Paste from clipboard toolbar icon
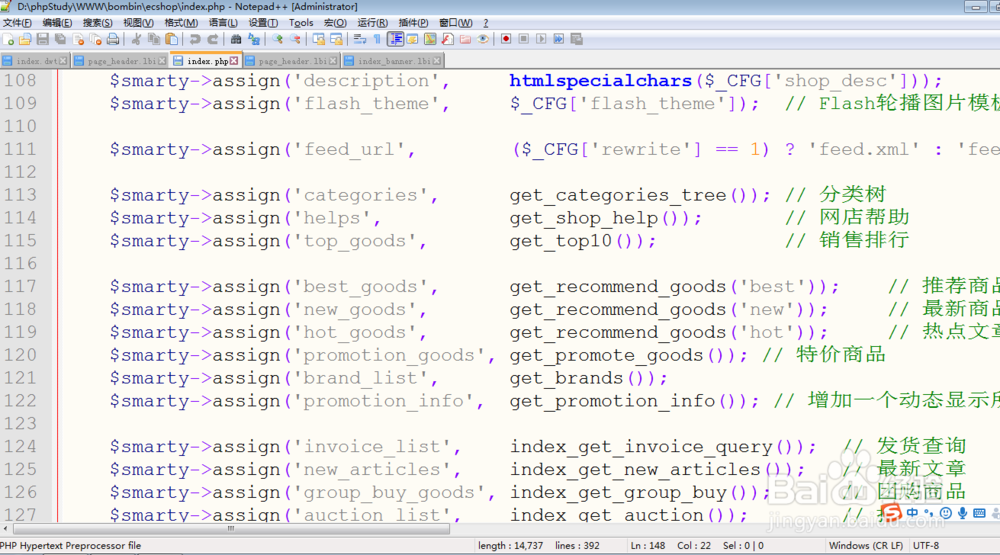Viewport: 1000px width, 555px height. [x=172, y=39]
